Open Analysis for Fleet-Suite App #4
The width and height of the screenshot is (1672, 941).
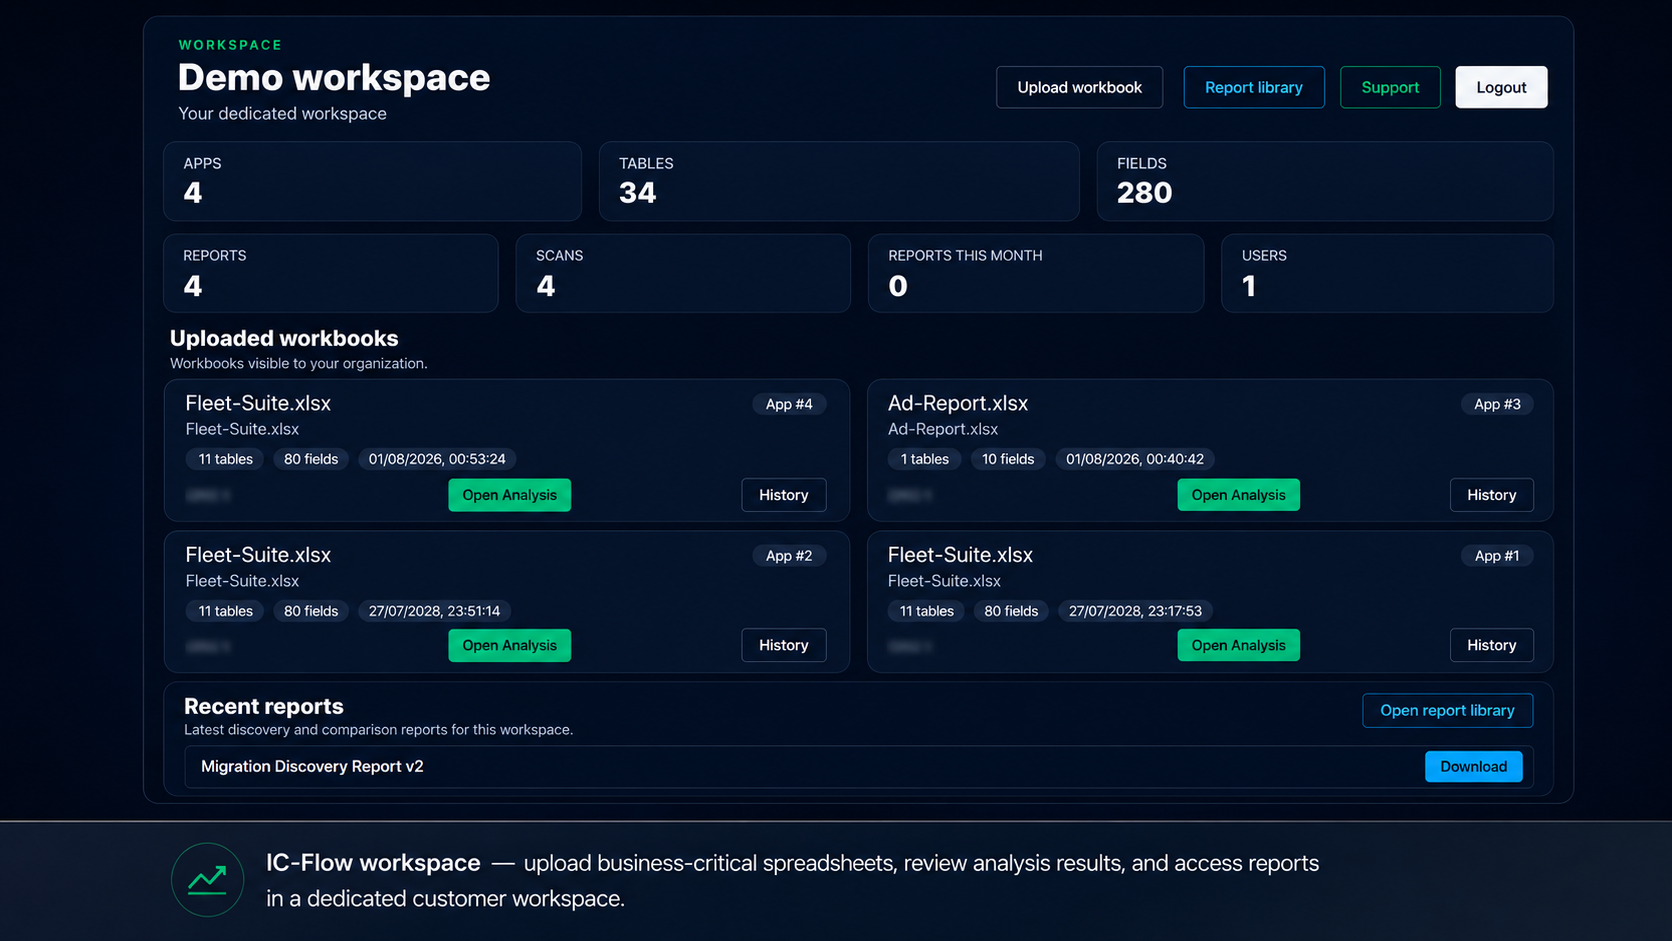[509, 495]
